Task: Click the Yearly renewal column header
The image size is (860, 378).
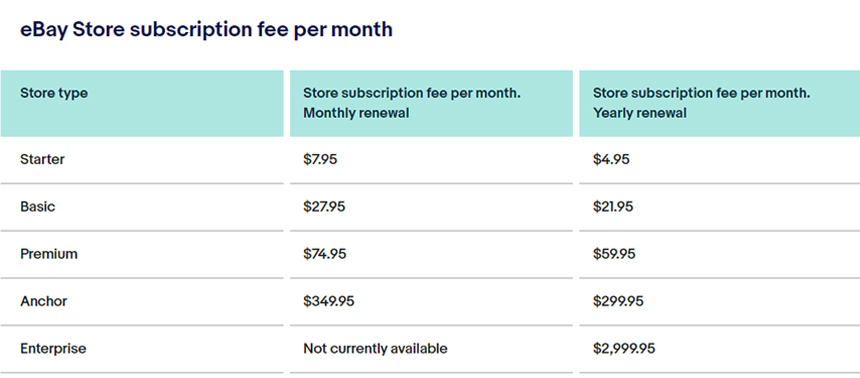Action: (720, 103)
